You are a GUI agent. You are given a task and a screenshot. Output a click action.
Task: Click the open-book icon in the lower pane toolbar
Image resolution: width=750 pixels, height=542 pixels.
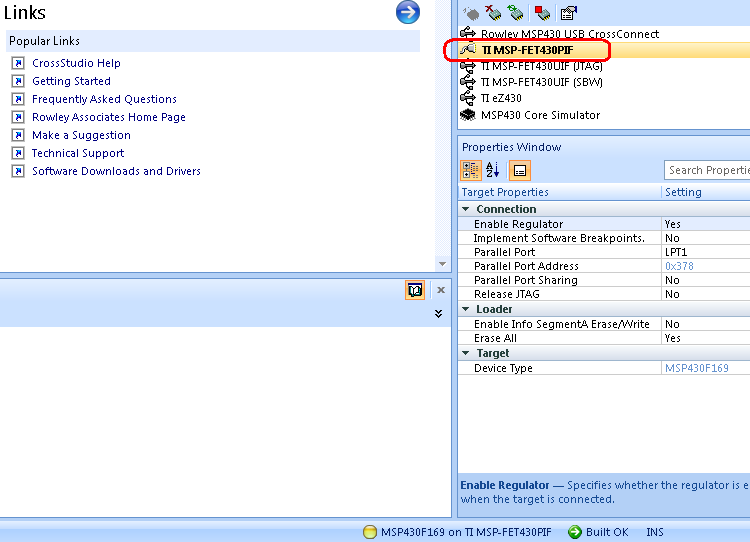click(x=415, y=290)
